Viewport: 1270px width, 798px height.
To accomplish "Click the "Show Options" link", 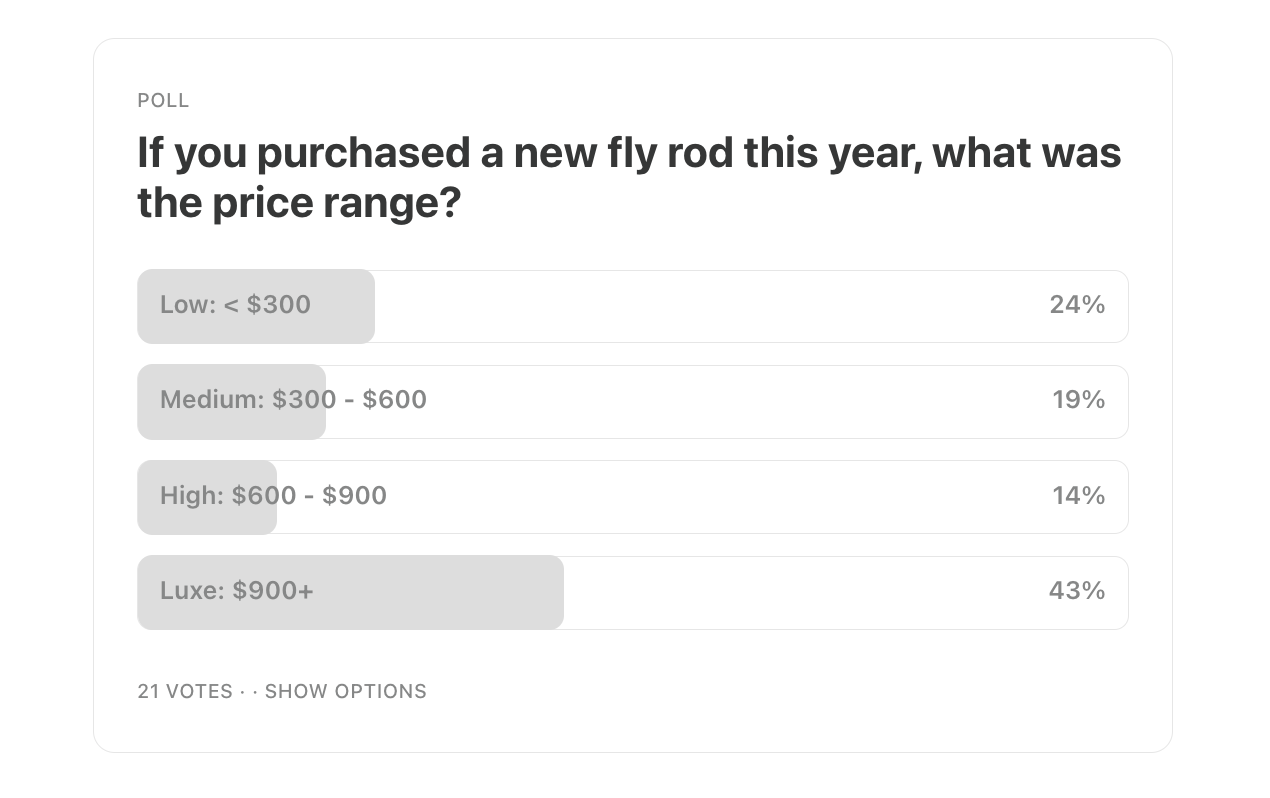I will pyautogui.click(x=346, y=691).
